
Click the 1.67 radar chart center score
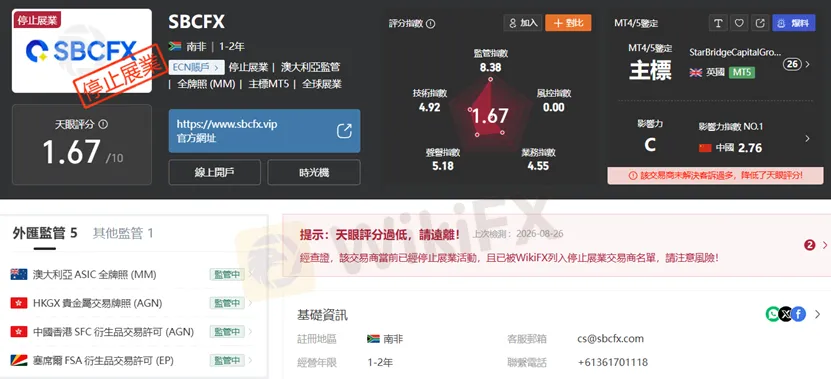(490, 115)
